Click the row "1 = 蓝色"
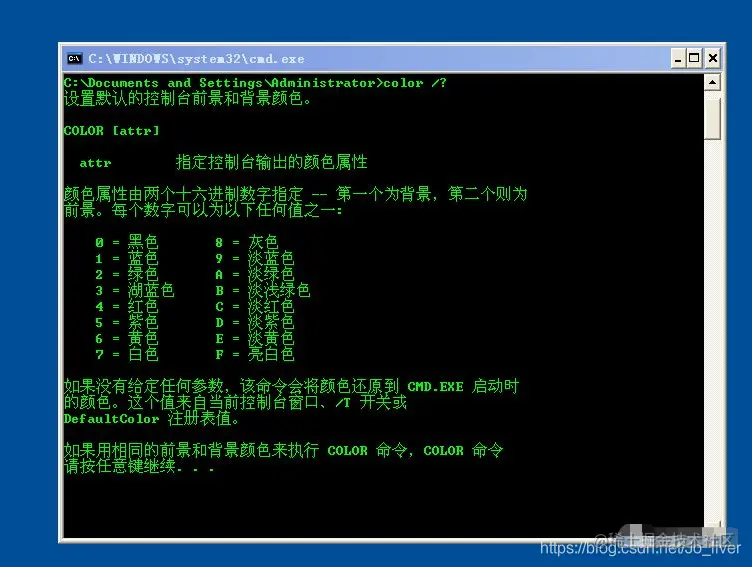752x567 pixels. pos(127,259)
